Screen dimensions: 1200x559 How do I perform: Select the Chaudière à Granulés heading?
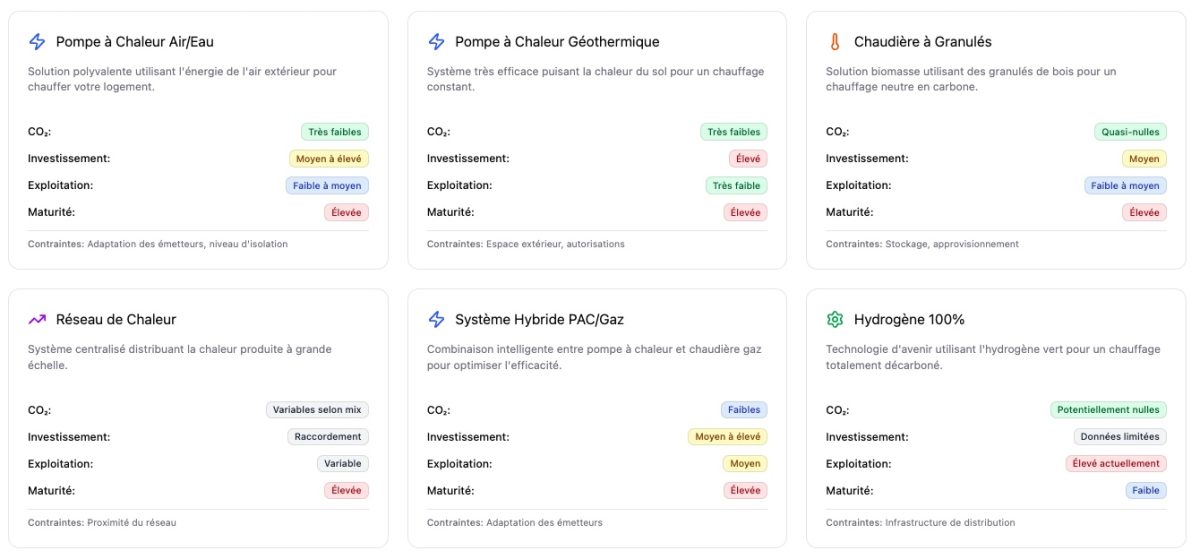pos(922,42)
